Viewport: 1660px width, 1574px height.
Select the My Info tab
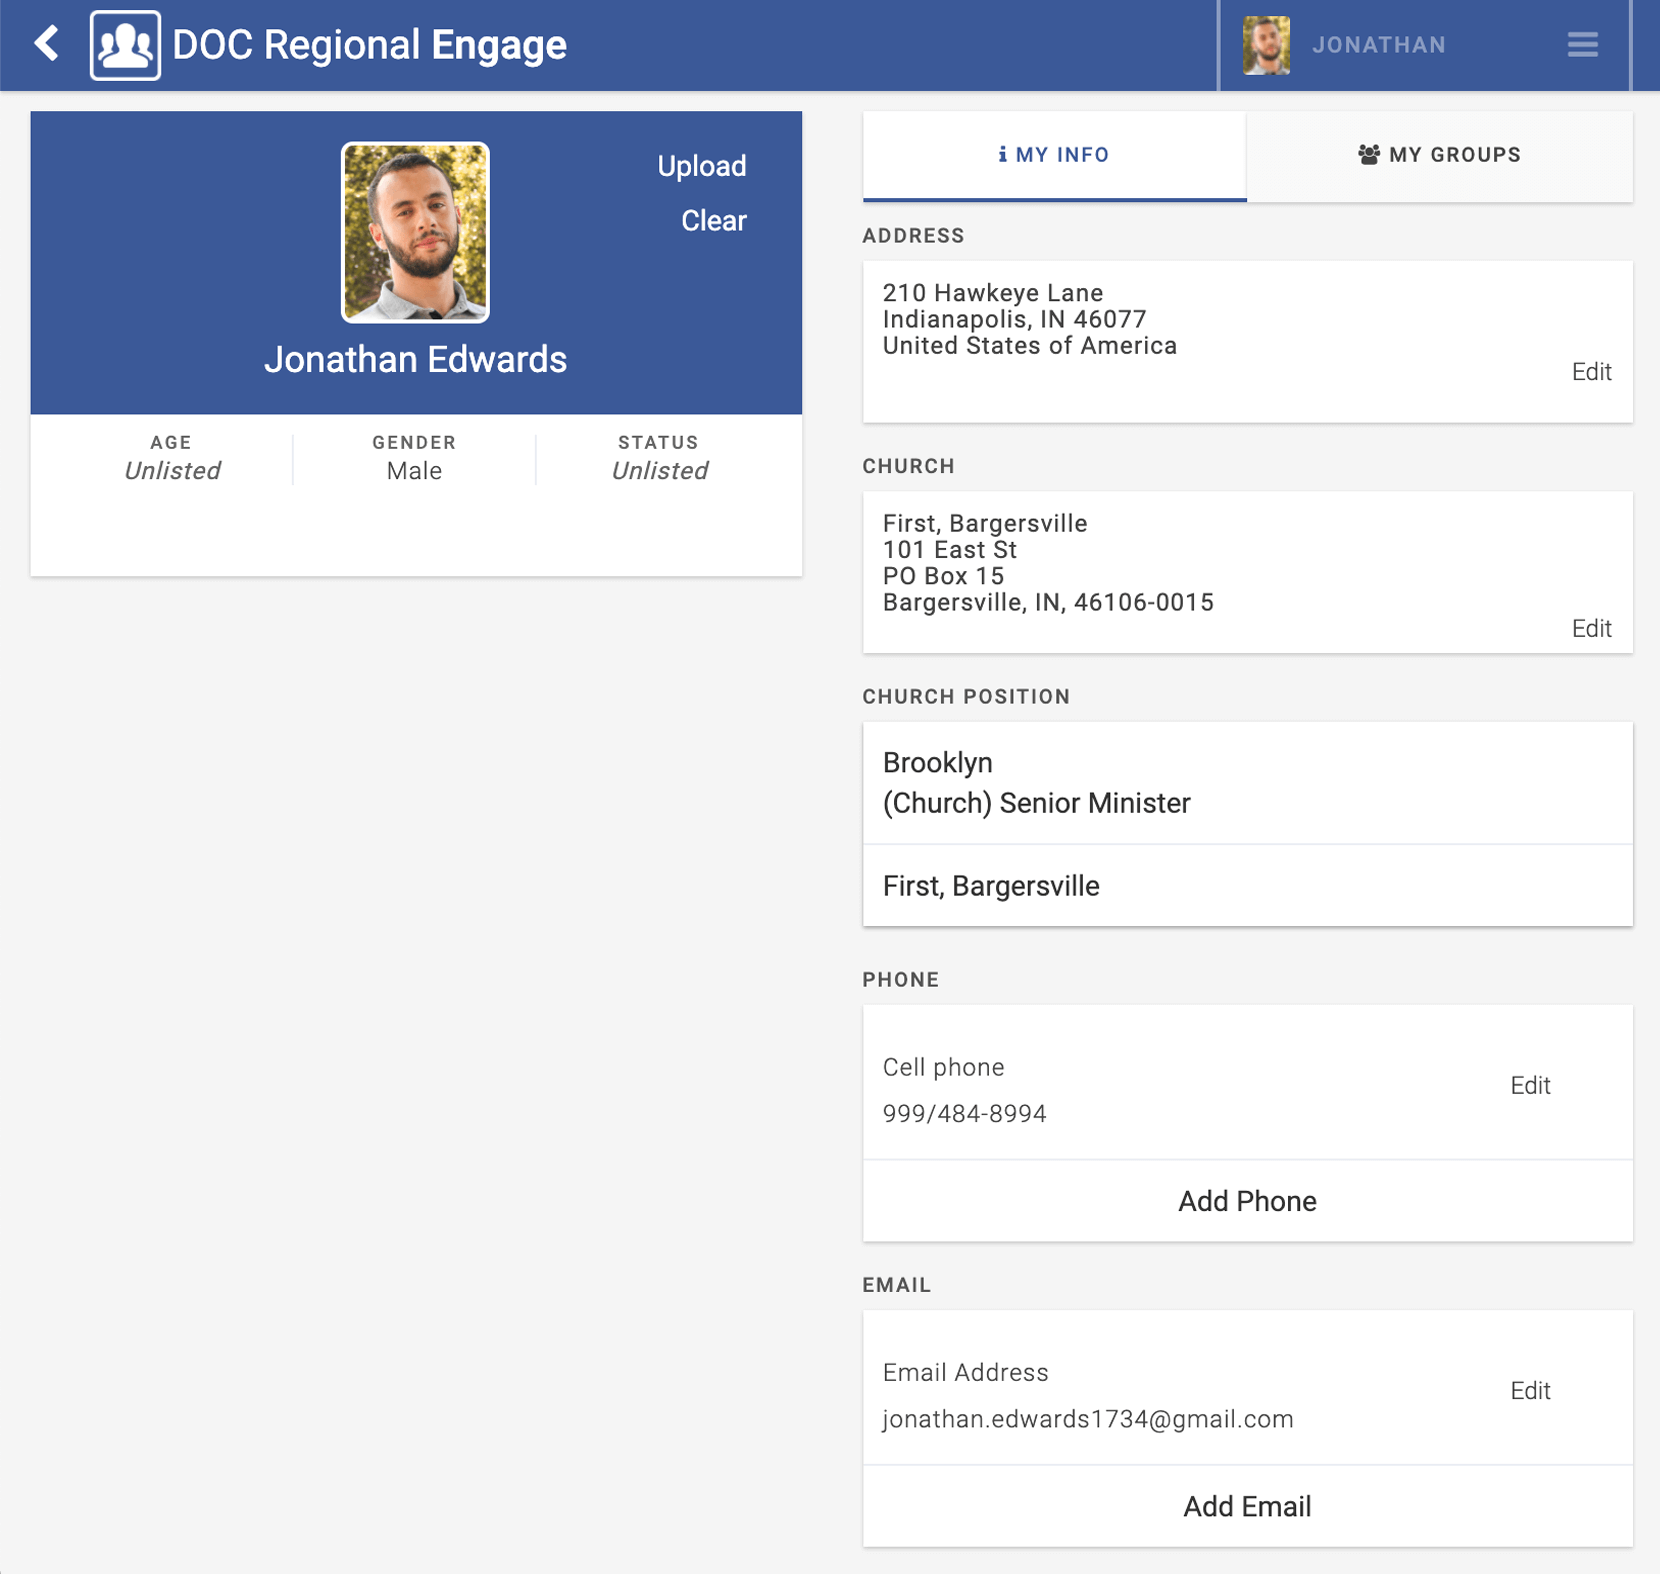(x=1054, y=155)
